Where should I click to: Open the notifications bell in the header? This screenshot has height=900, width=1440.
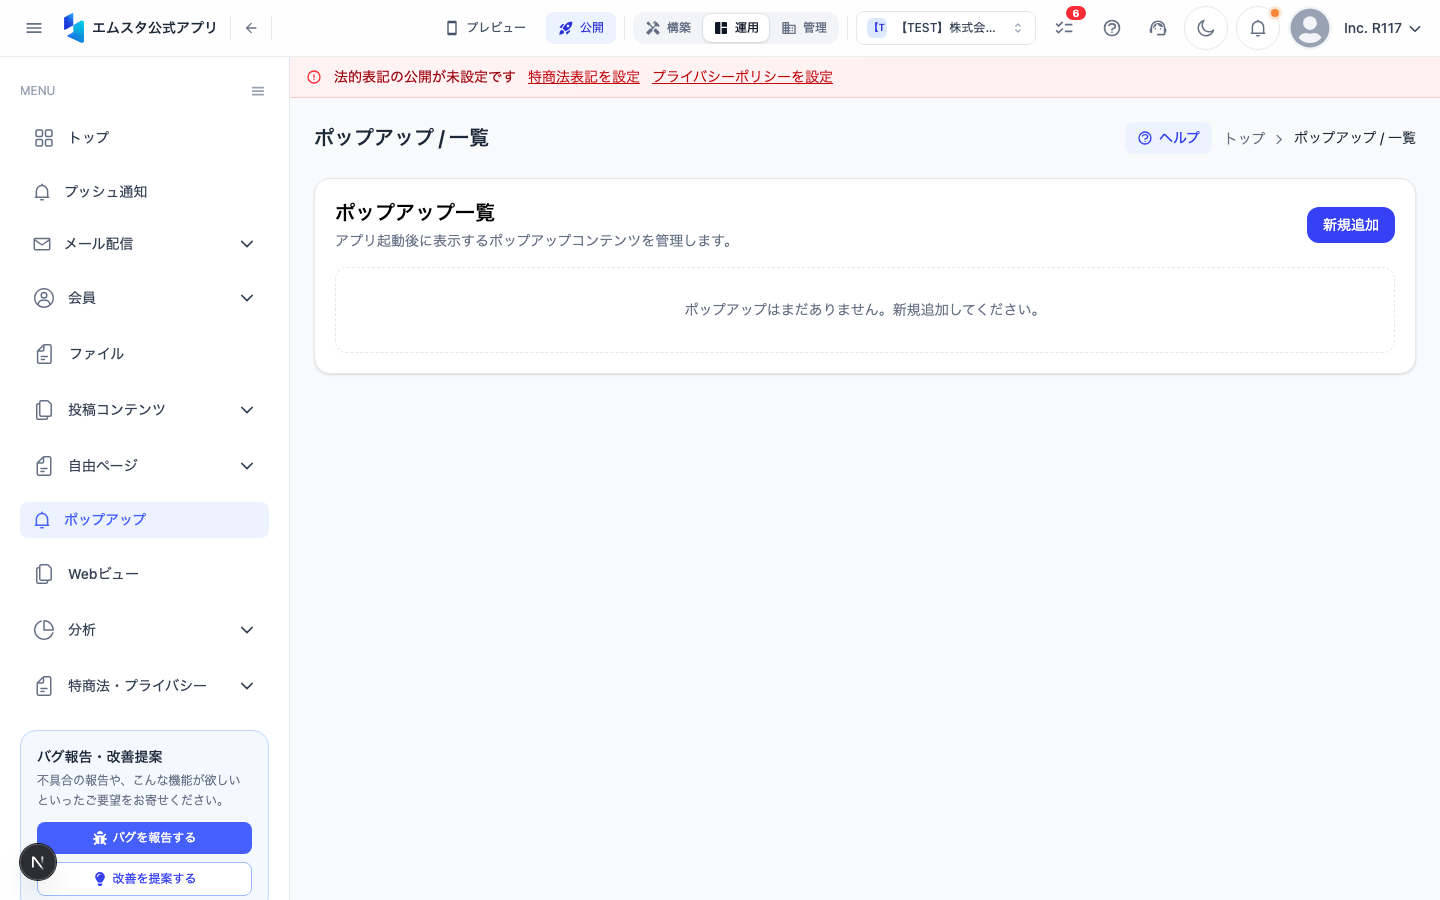click(1258, 28)
